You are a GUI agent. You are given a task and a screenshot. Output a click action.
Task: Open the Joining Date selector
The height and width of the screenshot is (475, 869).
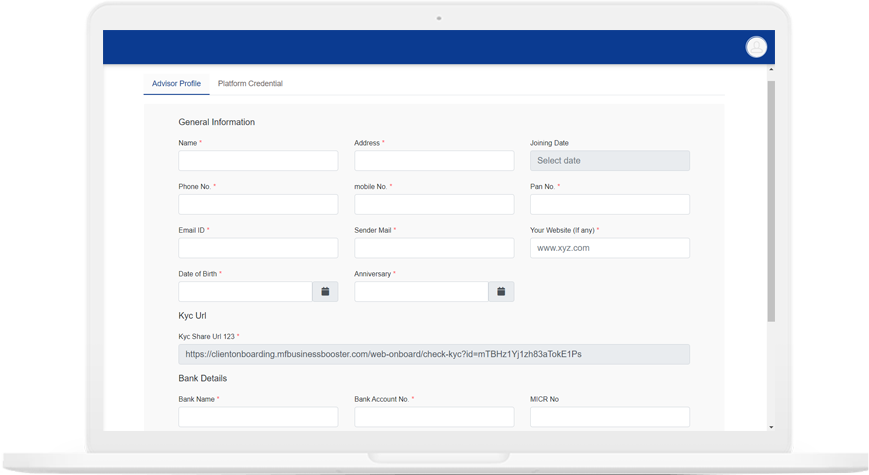[x=609, y=161]
